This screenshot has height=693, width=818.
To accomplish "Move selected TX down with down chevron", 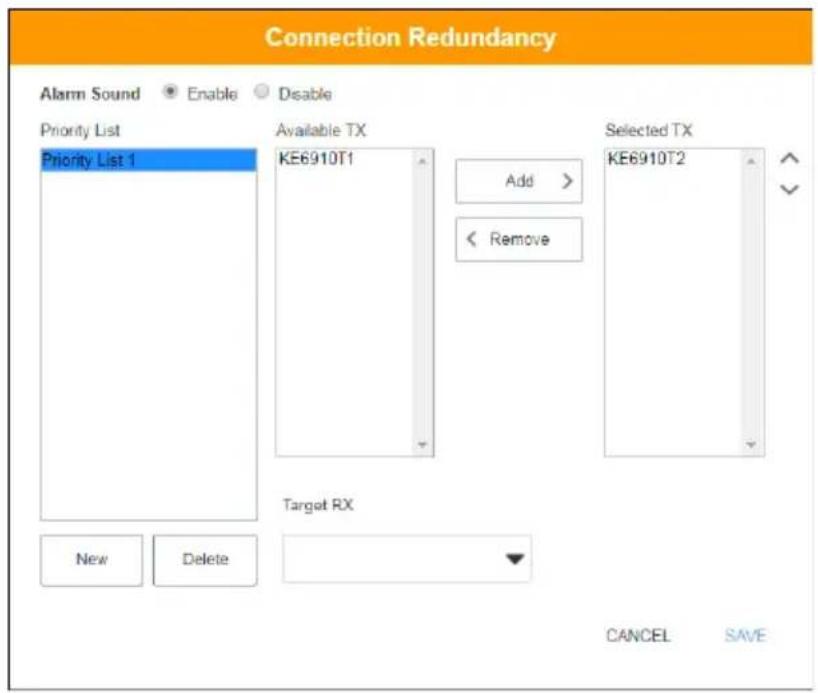I will point(789,189).
